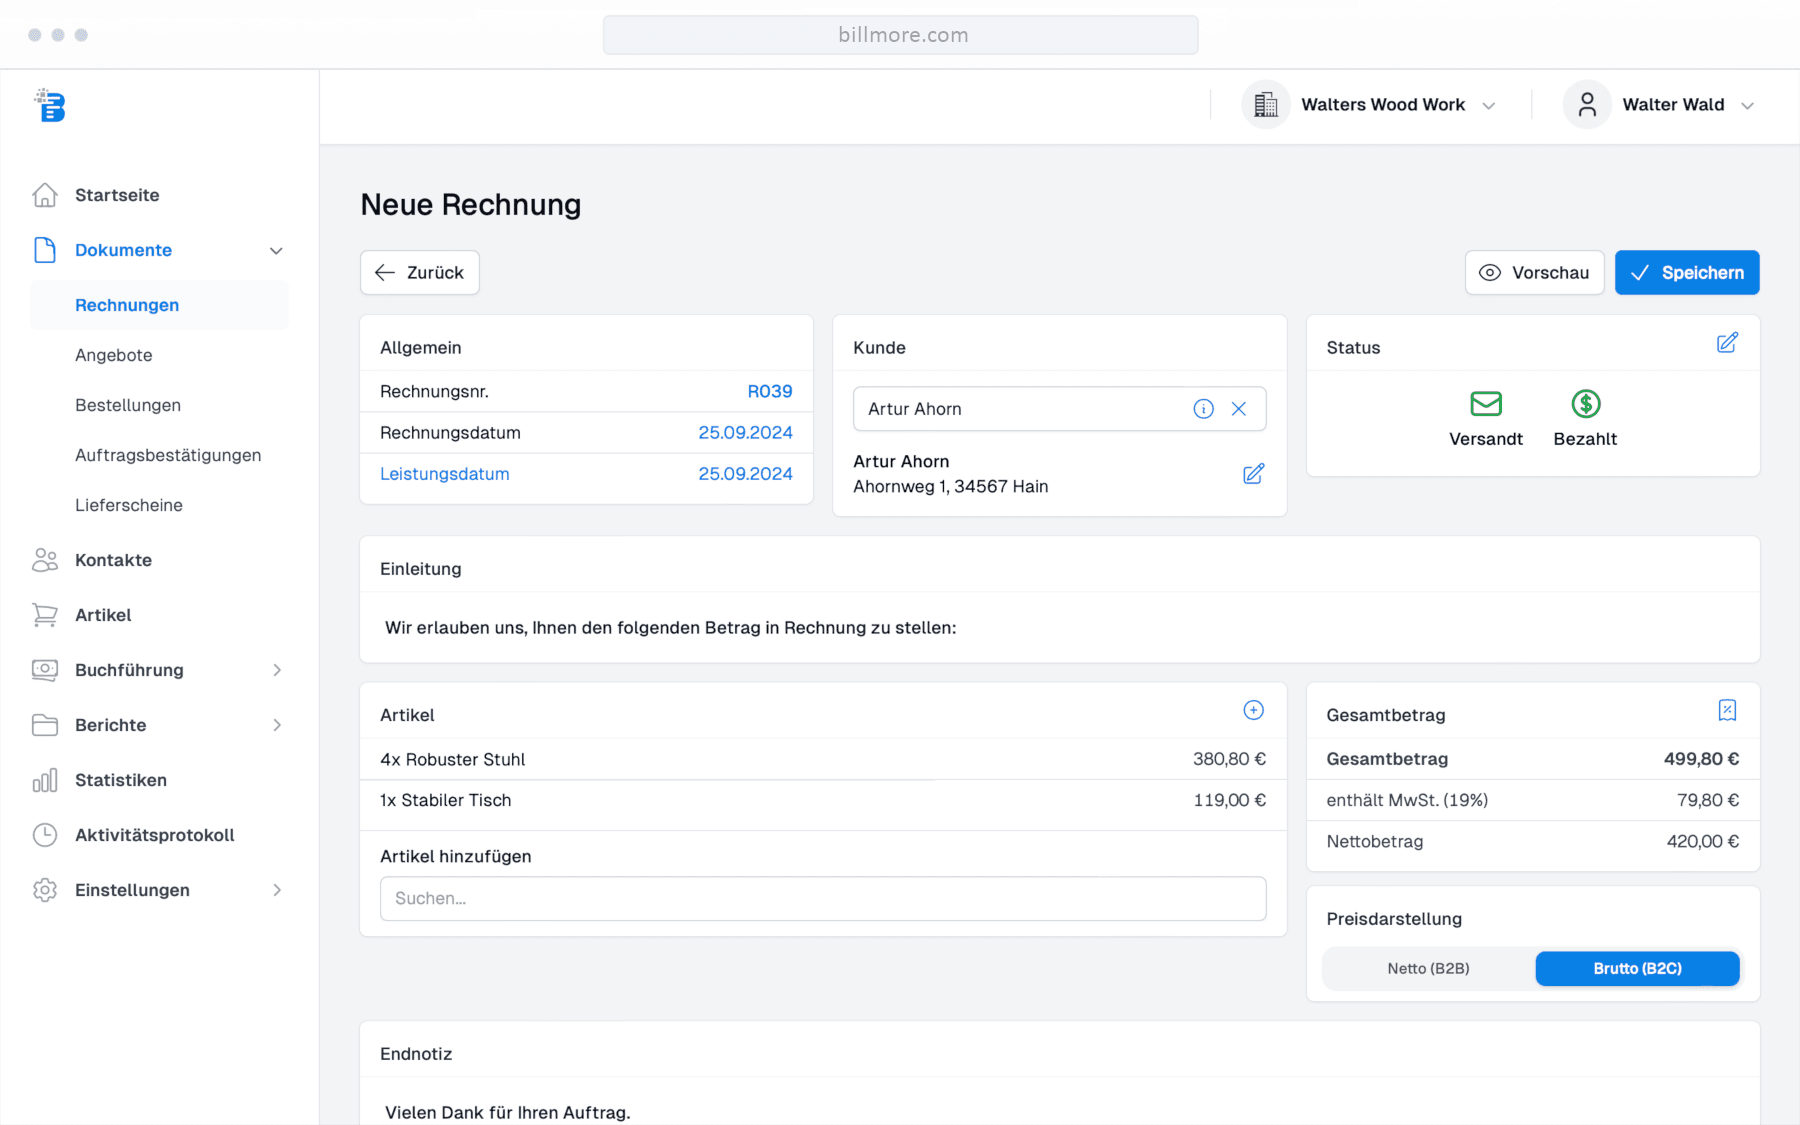Screen dimensions: 1800x1125
Task: Change the Rechnungsdatum value 25.09.2024
Action: (745, 433)
